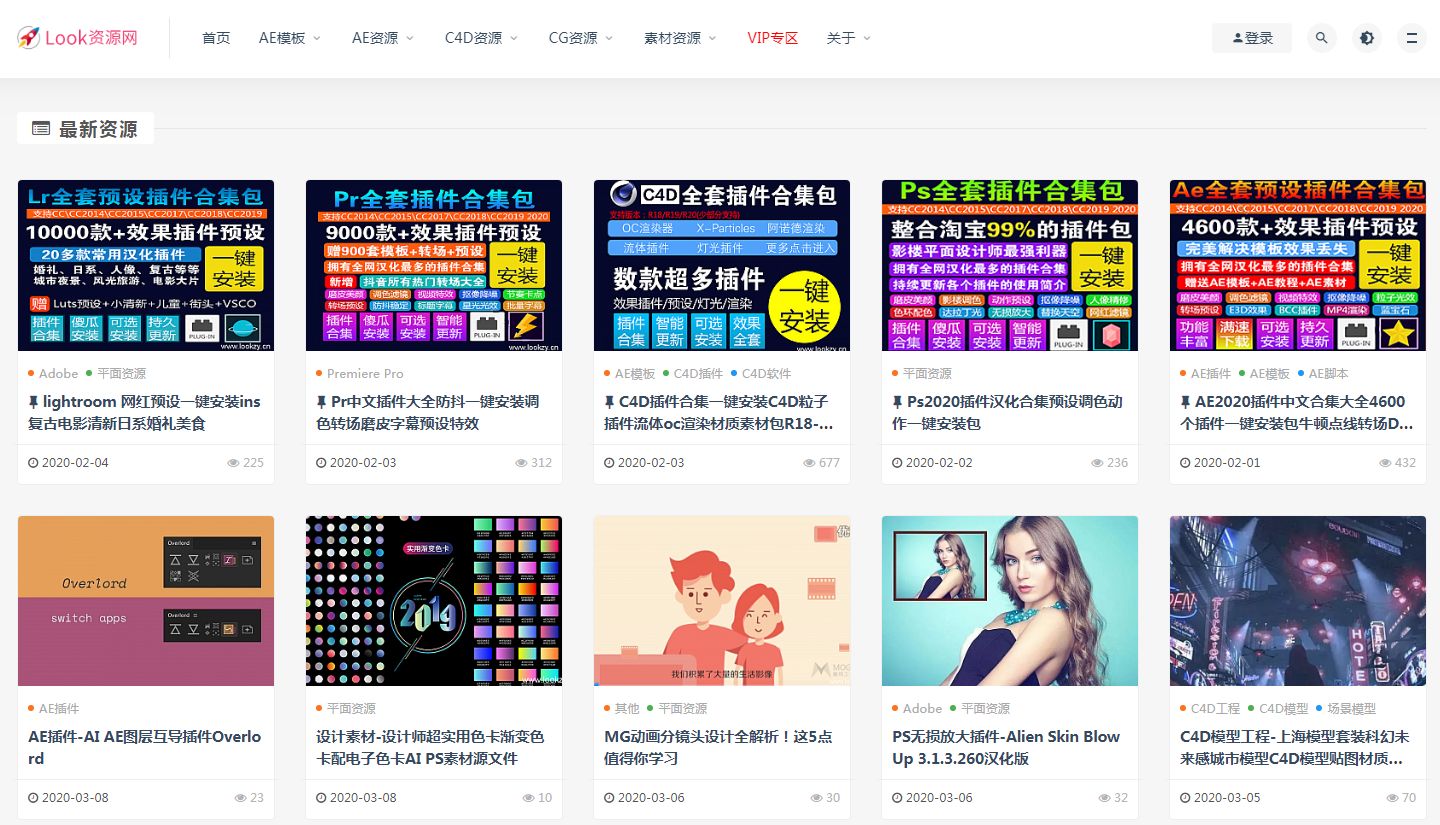Click the eye view count 312
Screen dimensions: 1440x825
click(x=533, y=463)
